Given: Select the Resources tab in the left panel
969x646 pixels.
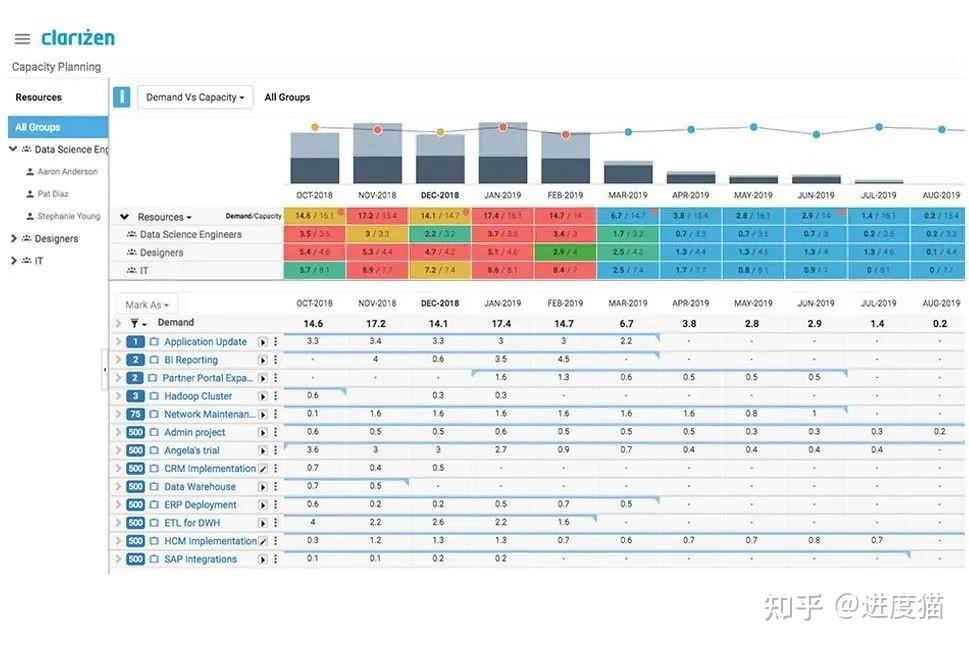Looking at the screenshot, I should tap(38, 97).
